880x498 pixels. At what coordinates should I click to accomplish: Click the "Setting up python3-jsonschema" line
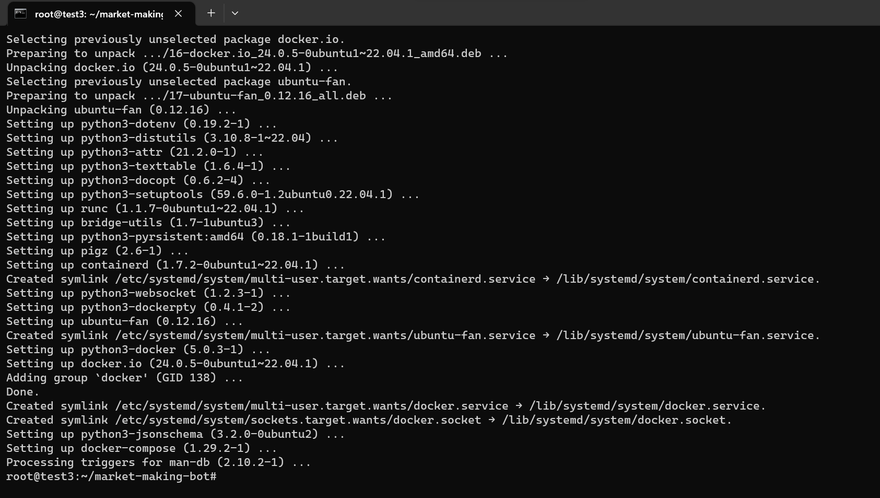point(175,434)
